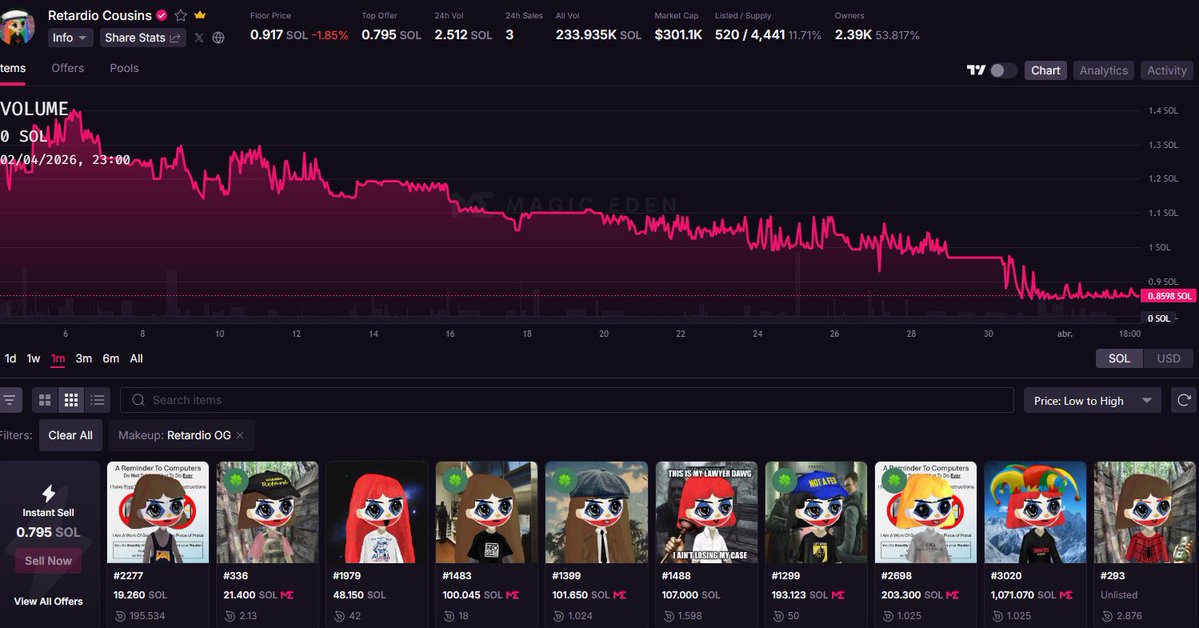The image size is (1199, 628).
Task: Open the unlisted NFT #293 card image
Action: click(x=1145, y=512)
